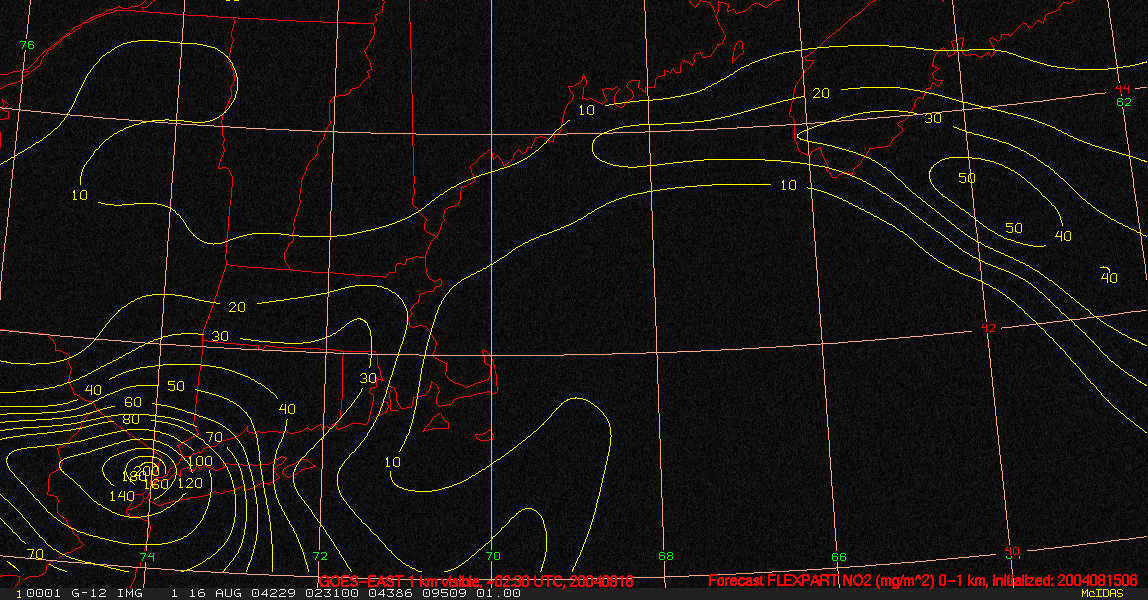Viewport: 1148px width, 600px height.
Task: Click the red latitude label 44
Action: pyautogui.click(x=1122, y=89)
